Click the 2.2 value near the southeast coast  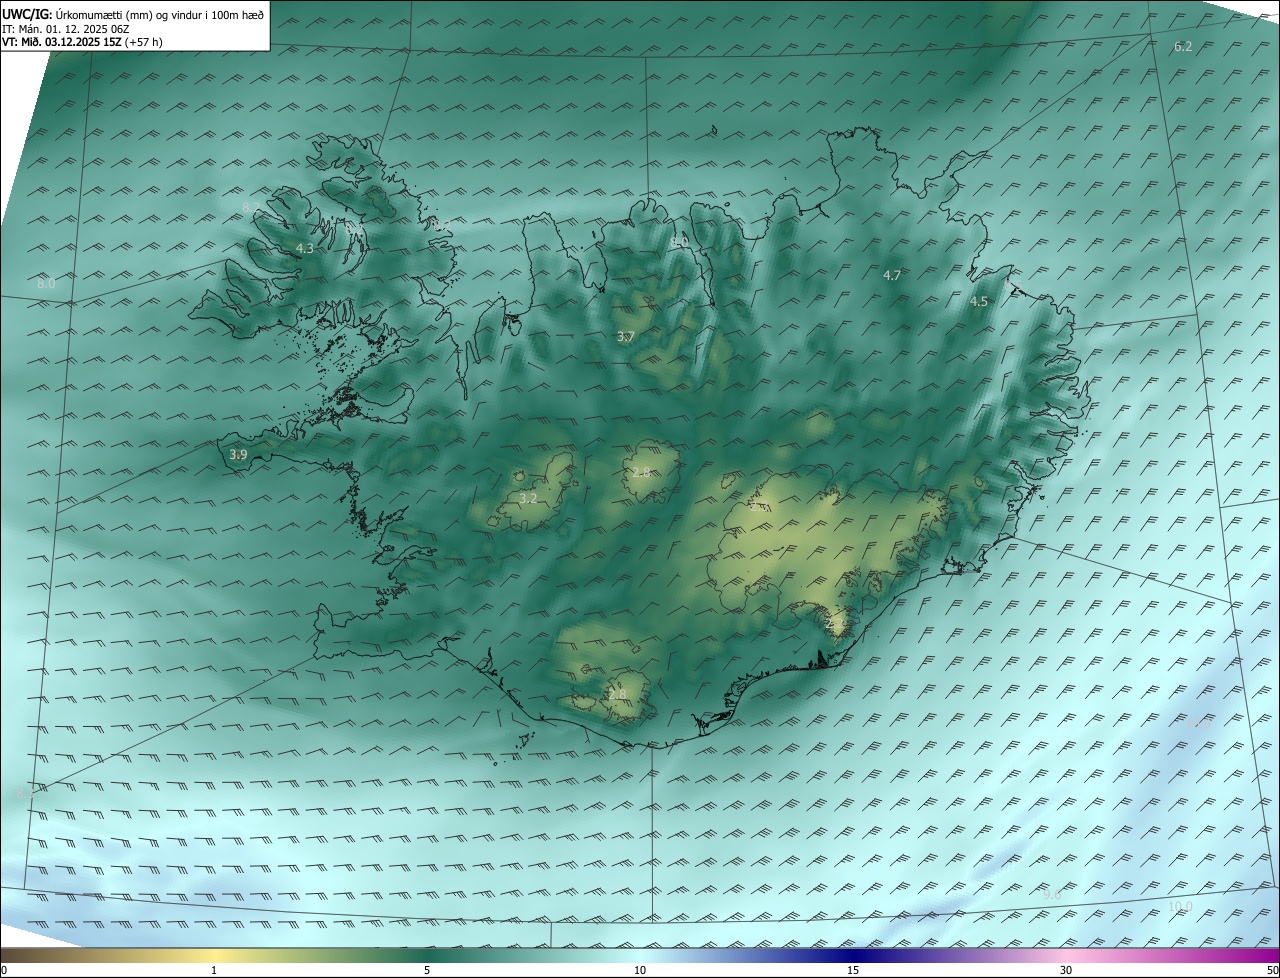click(833, 623)
